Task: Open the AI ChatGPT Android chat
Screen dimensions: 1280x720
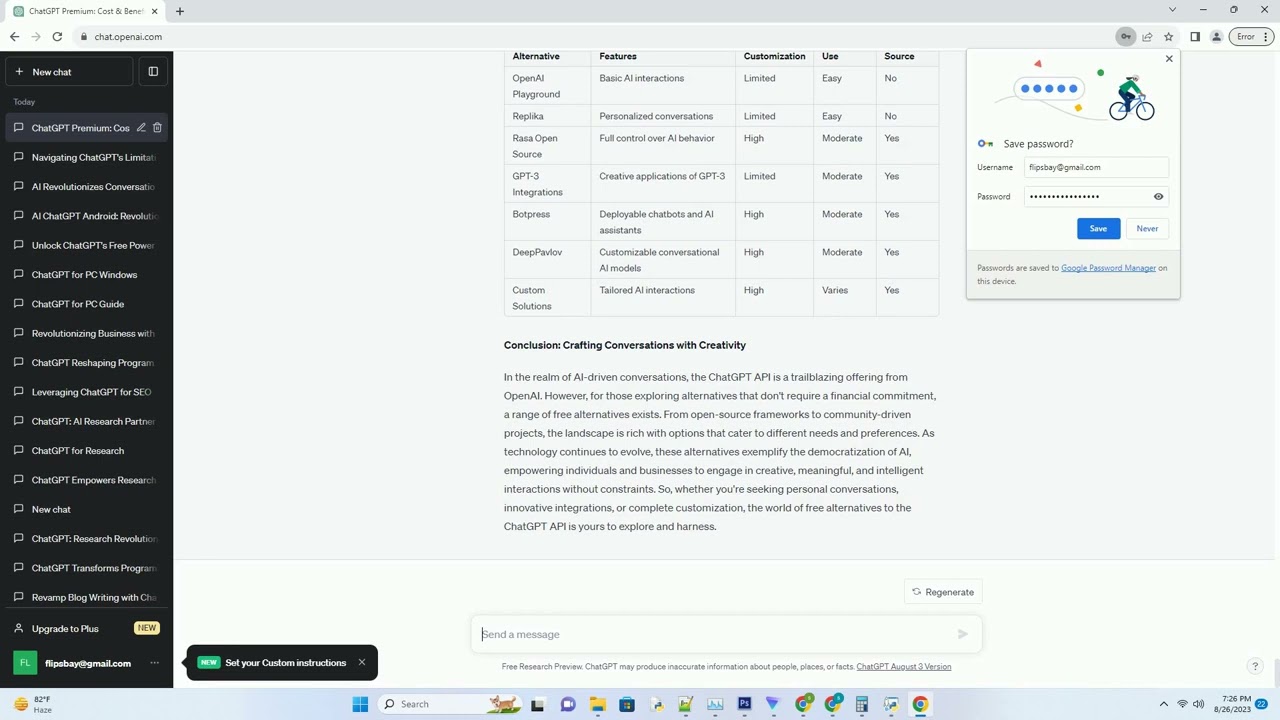Action: (x=86, y=216)
